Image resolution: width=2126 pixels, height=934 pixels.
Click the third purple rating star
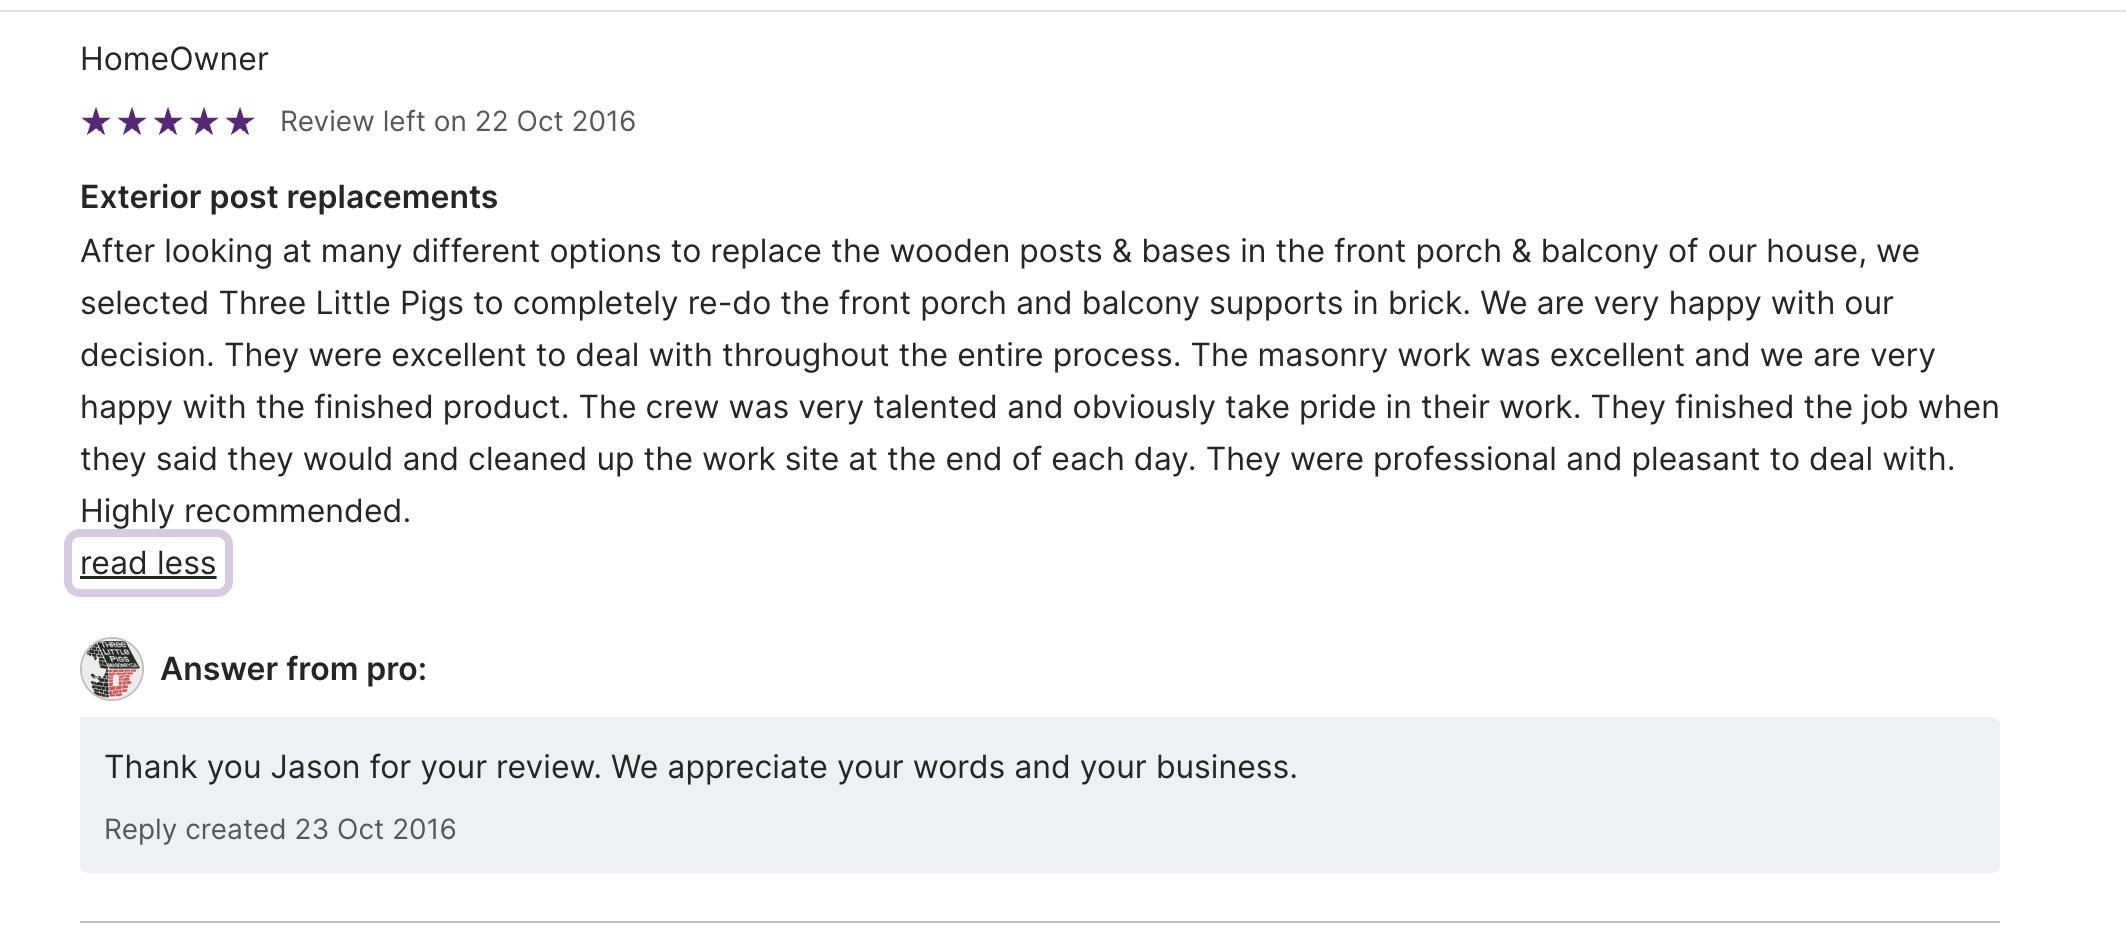tap(168, 122)
